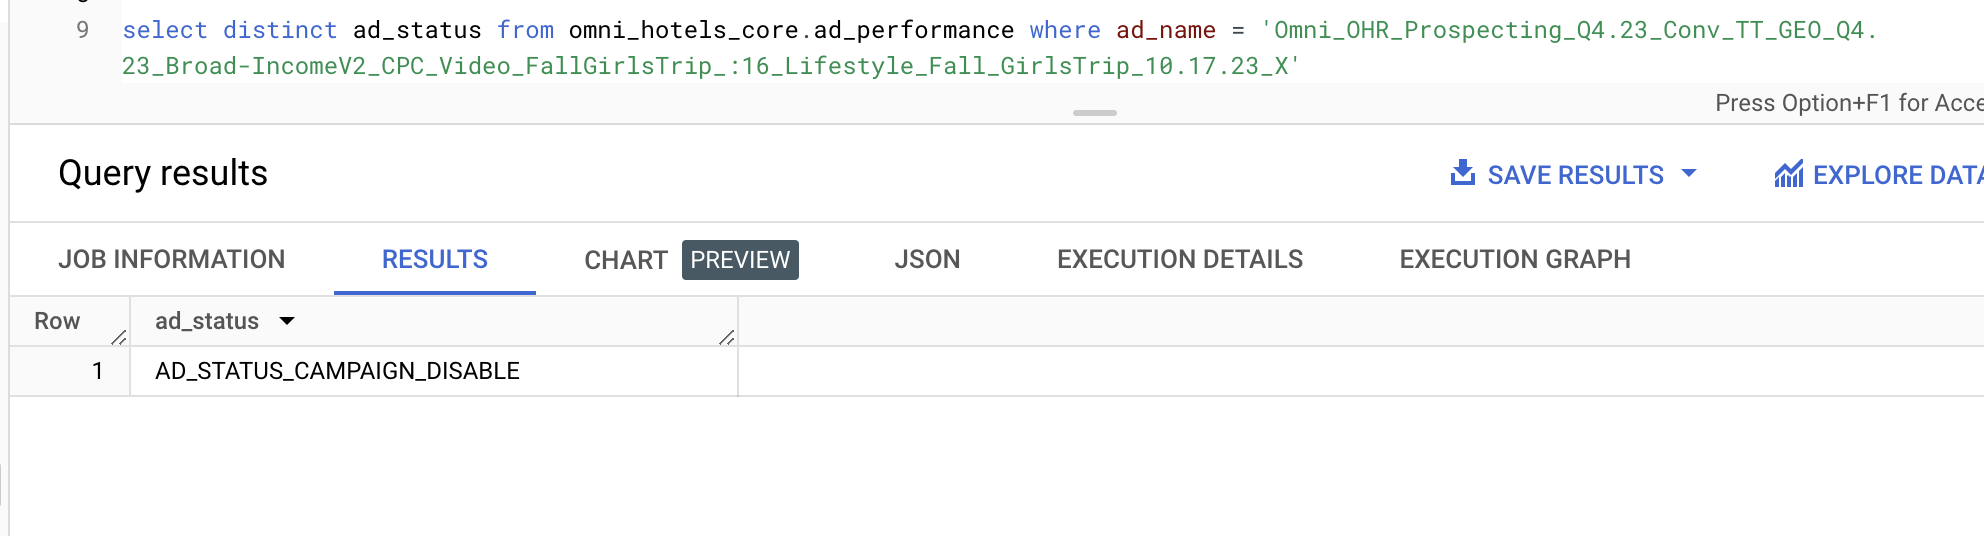Switch to the JSON tab

[x=927, y=260]
